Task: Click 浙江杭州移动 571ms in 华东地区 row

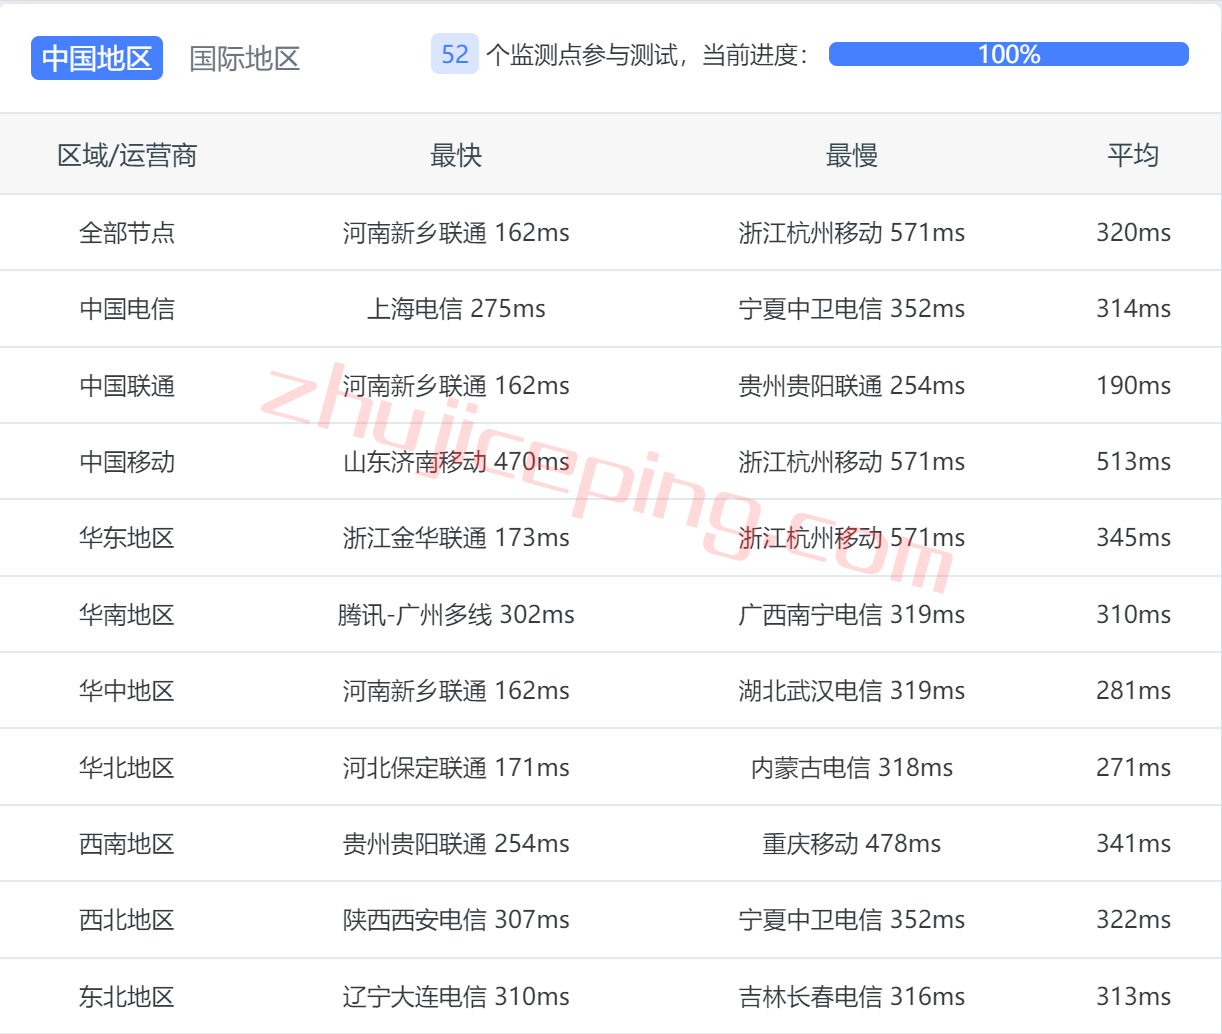Action: tap(852, 537)
